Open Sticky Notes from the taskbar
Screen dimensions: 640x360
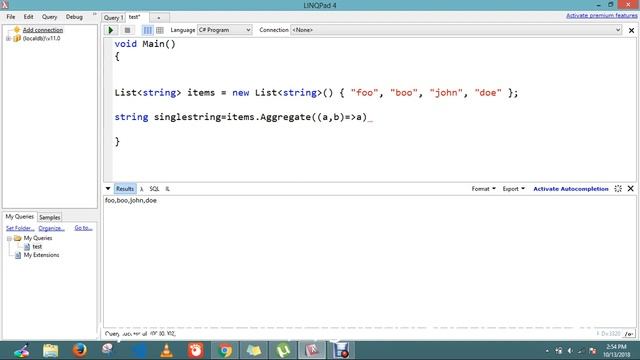pyautogui.click(x=254, y=351)
